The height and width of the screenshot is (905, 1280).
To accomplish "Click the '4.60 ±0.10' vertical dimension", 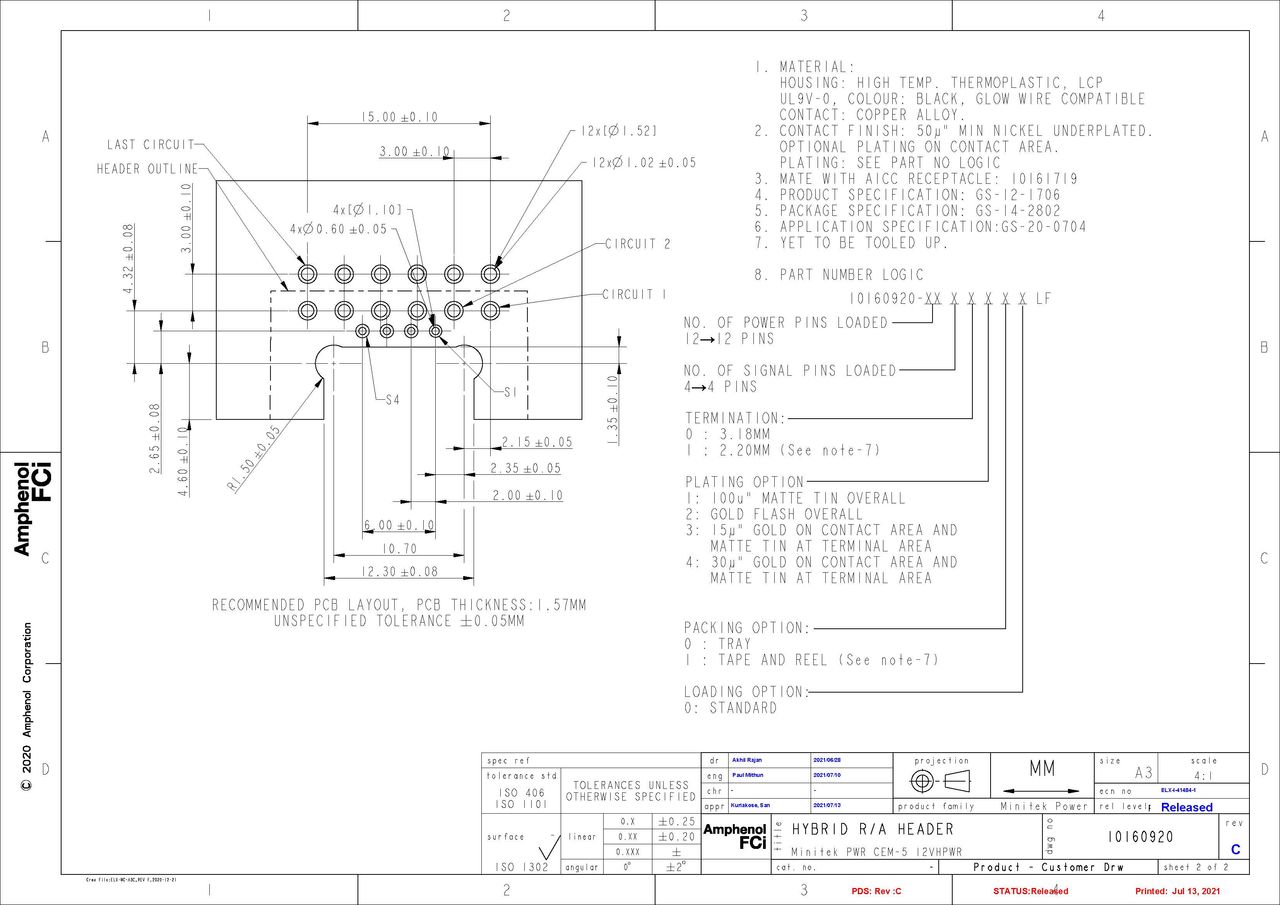I will [x=183, y=461].
